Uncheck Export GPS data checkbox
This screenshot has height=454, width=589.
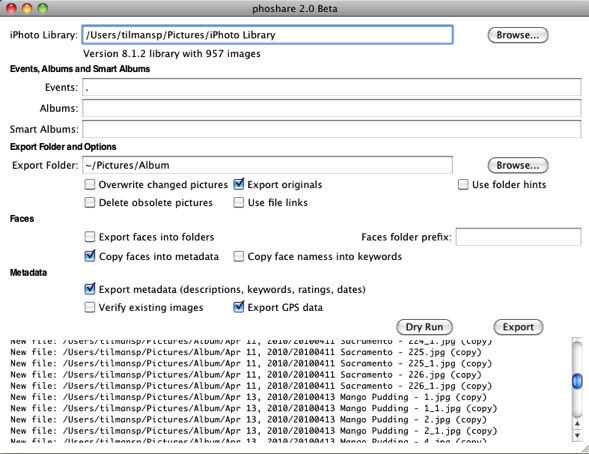pyautogui.click(x=239, y=307)
